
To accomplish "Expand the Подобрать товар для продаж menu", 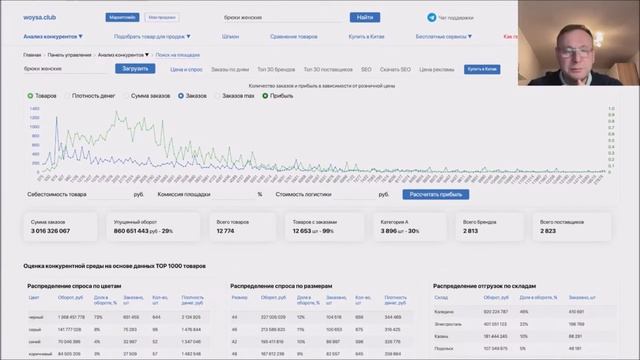I will (152, 37).
